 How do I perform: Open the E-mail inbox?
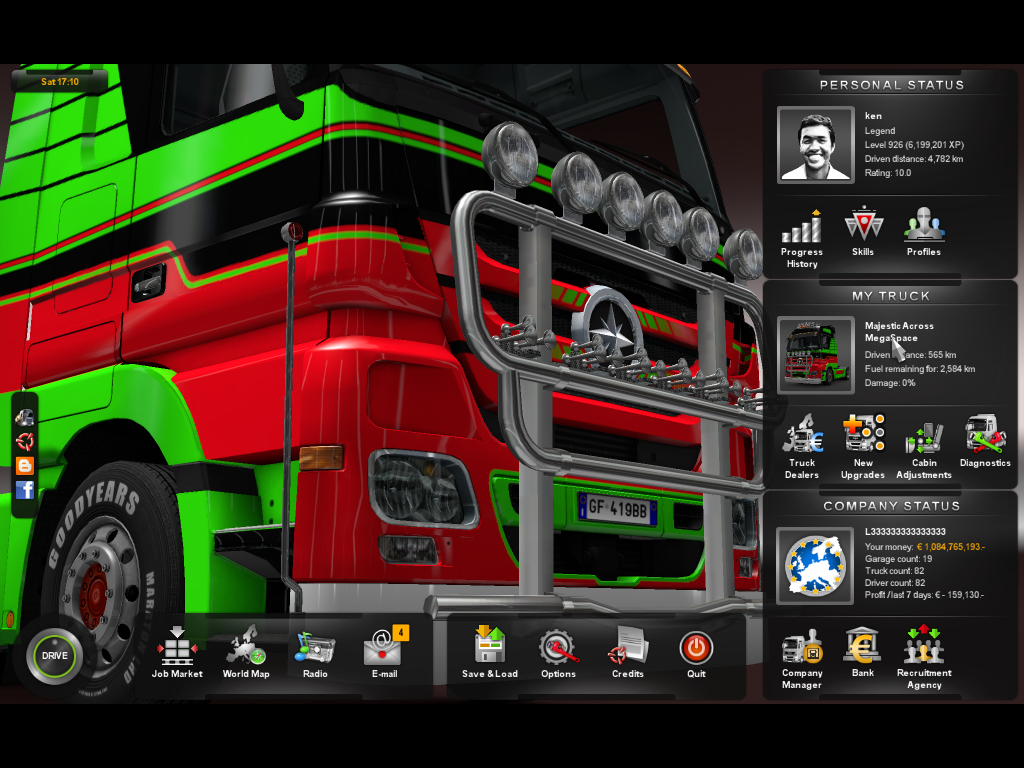click(x=384, y=652)
